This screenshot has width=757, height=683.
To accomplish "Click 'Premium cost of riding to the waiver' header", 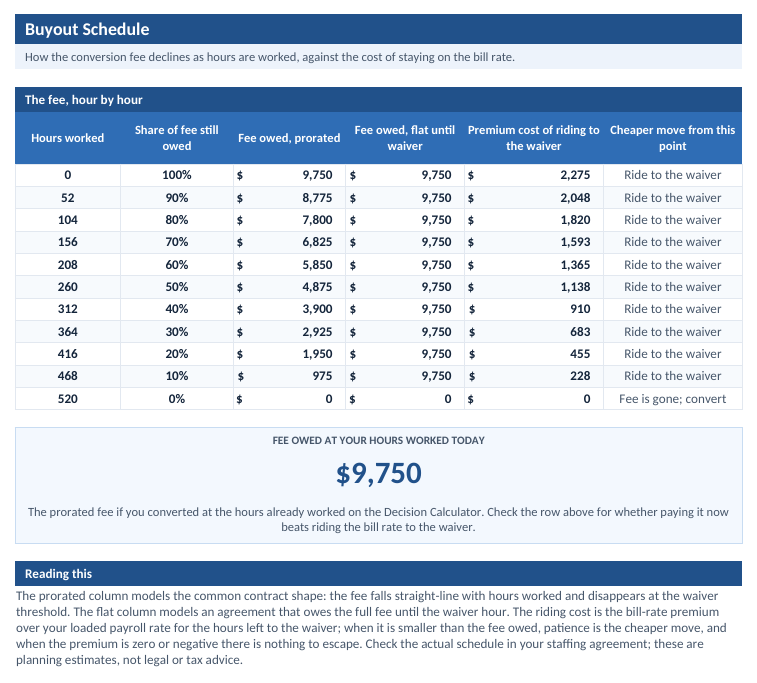I will point(533,138).
